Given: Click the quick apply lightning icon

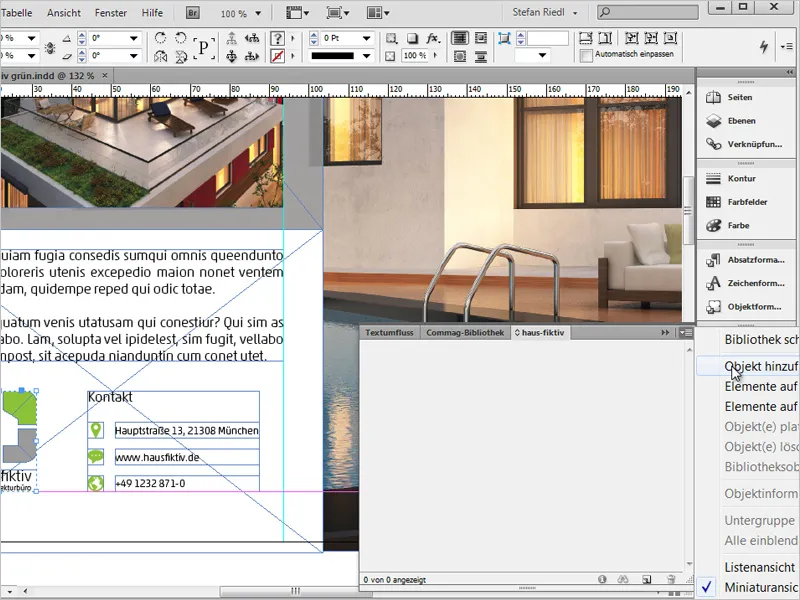Looking at the screenshot, I should pyautogui.click(x=764, y=46).
